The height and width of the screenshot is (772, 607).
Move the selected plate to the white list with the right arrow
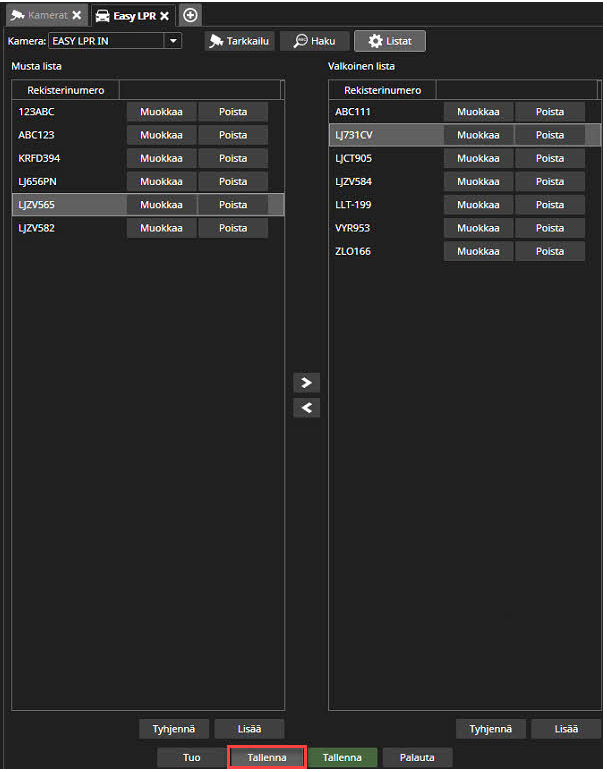[307, 382]
